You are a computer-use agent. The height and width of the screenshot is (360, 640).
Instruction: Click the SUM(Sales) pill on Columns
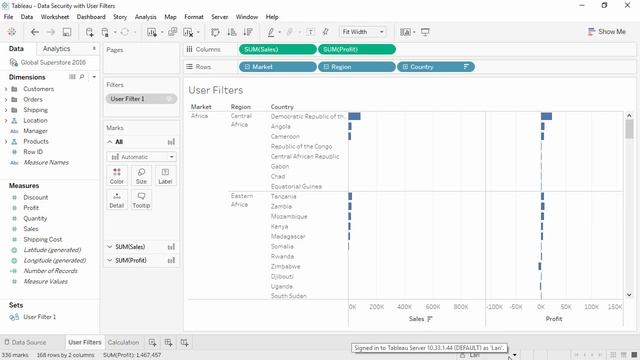[x=278, y=49]
